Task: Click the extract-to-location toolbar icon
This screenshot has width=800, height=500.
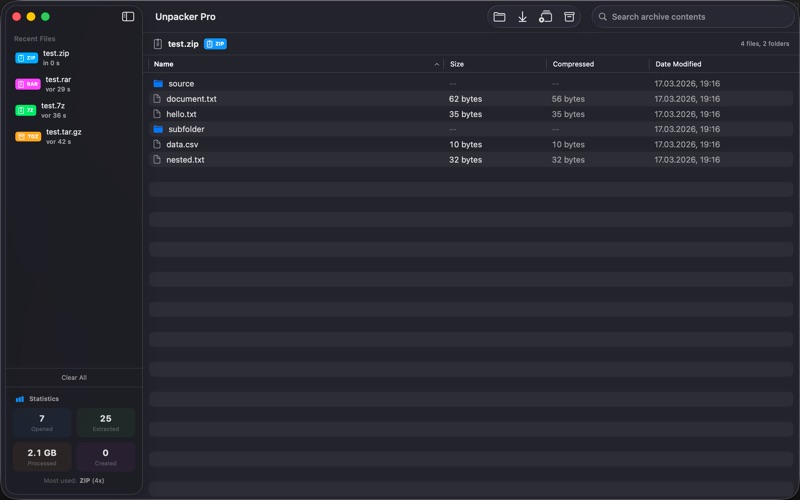Action: [x=545, y=17]
